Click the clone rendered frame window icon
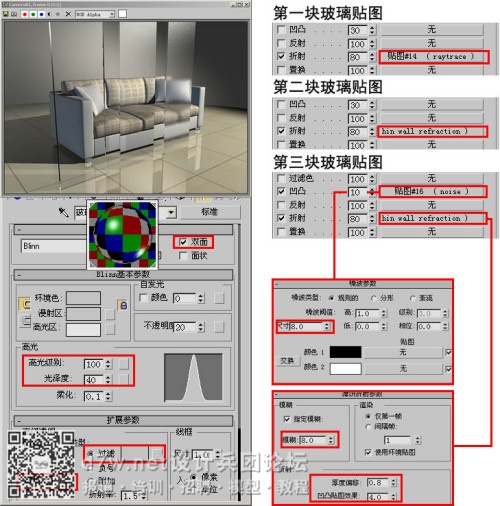 click(14, 14)
